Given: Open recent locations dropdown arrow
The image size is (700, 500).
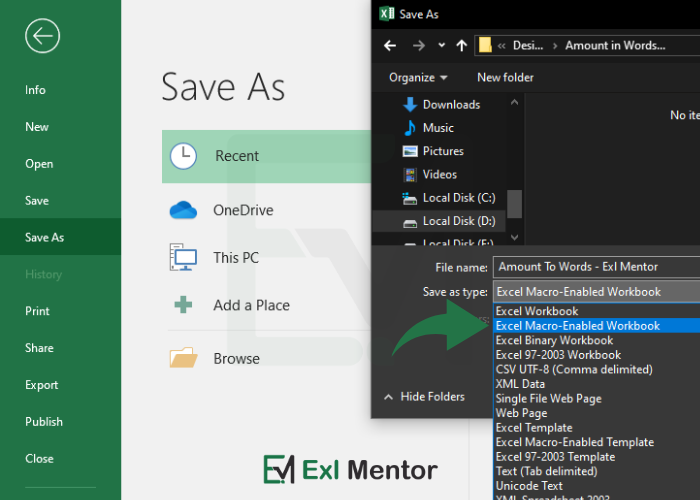Looking at the screenshot, I should click(x=442, y=45).
